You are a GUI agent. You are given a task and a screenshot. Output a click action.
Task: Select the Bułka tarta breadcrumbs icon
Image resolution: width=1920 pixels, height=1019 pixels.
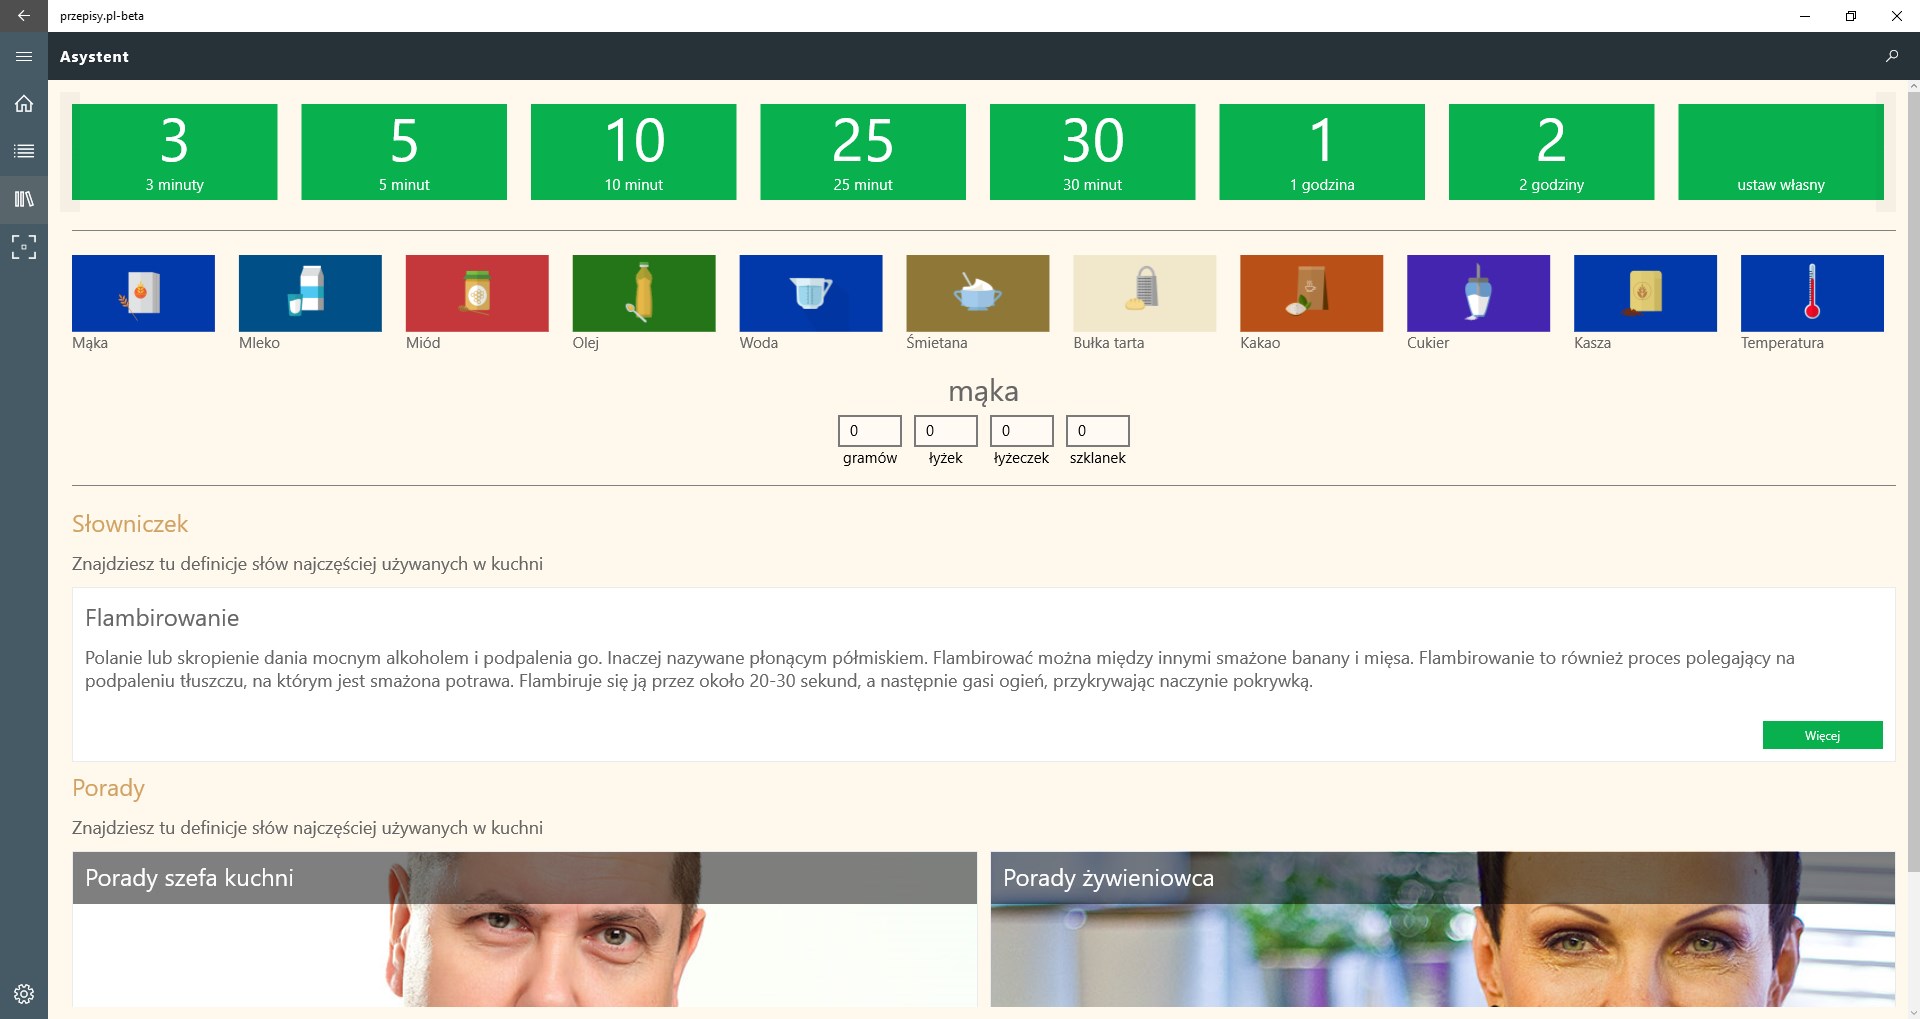click(1145, 293)
